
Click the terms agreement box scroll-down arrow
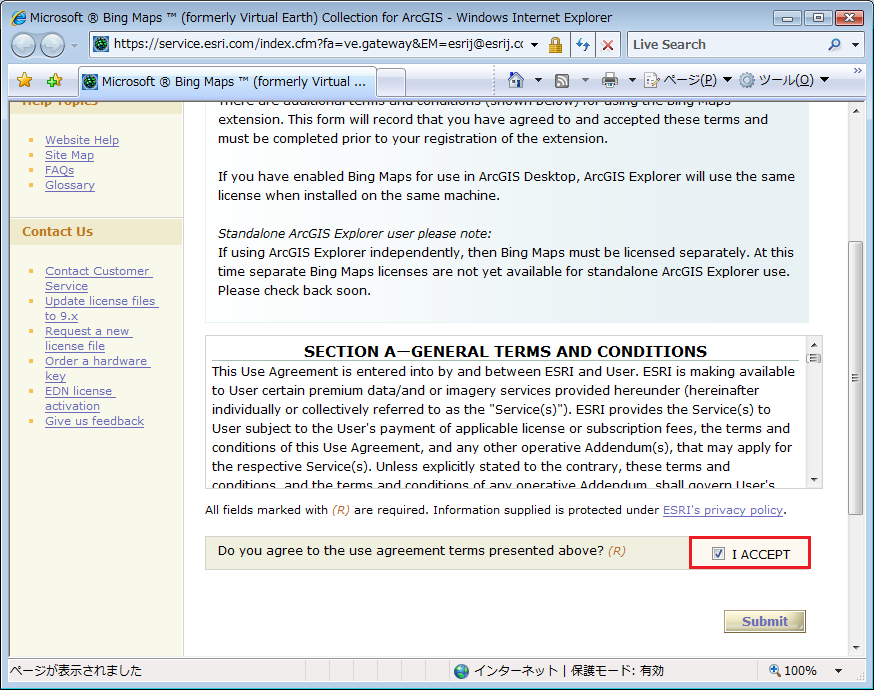814,479
